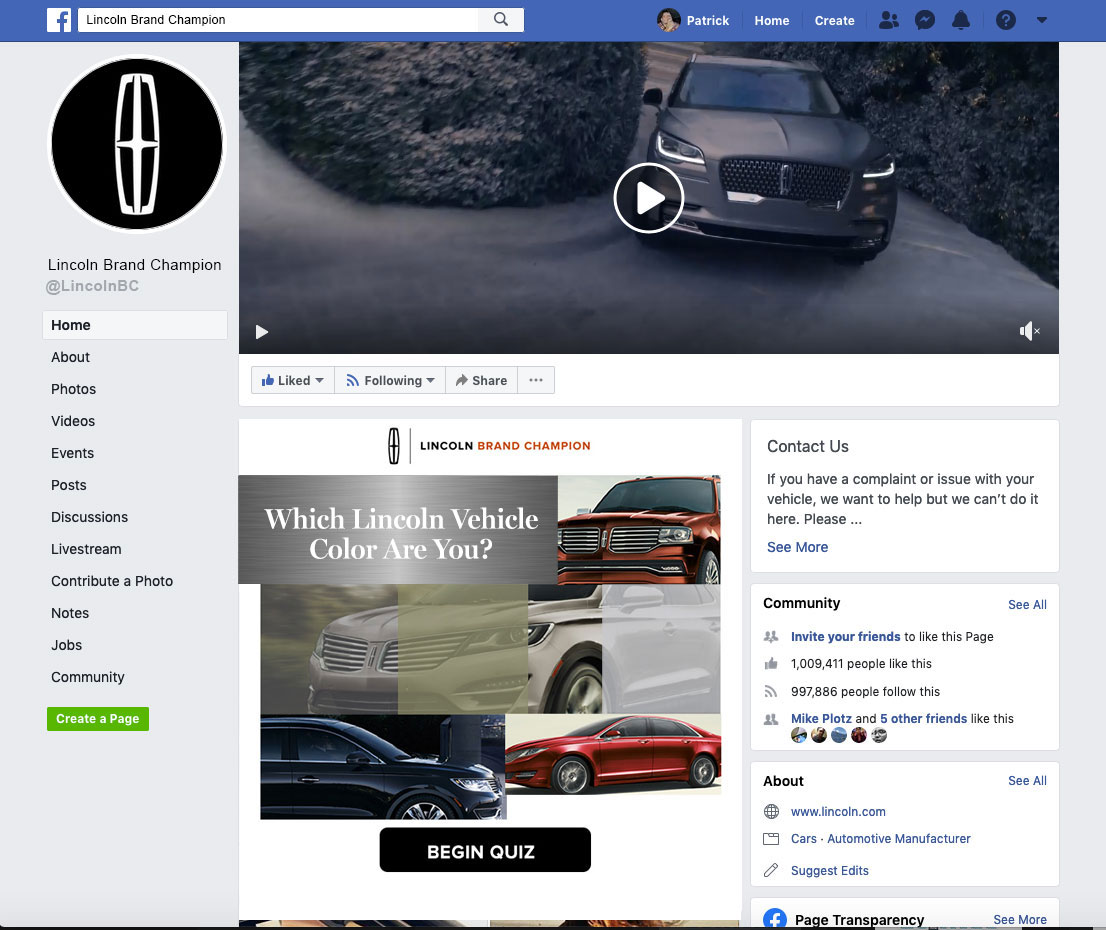
Task: Open the Events sidebar item
Action: [x=72, y=453]
